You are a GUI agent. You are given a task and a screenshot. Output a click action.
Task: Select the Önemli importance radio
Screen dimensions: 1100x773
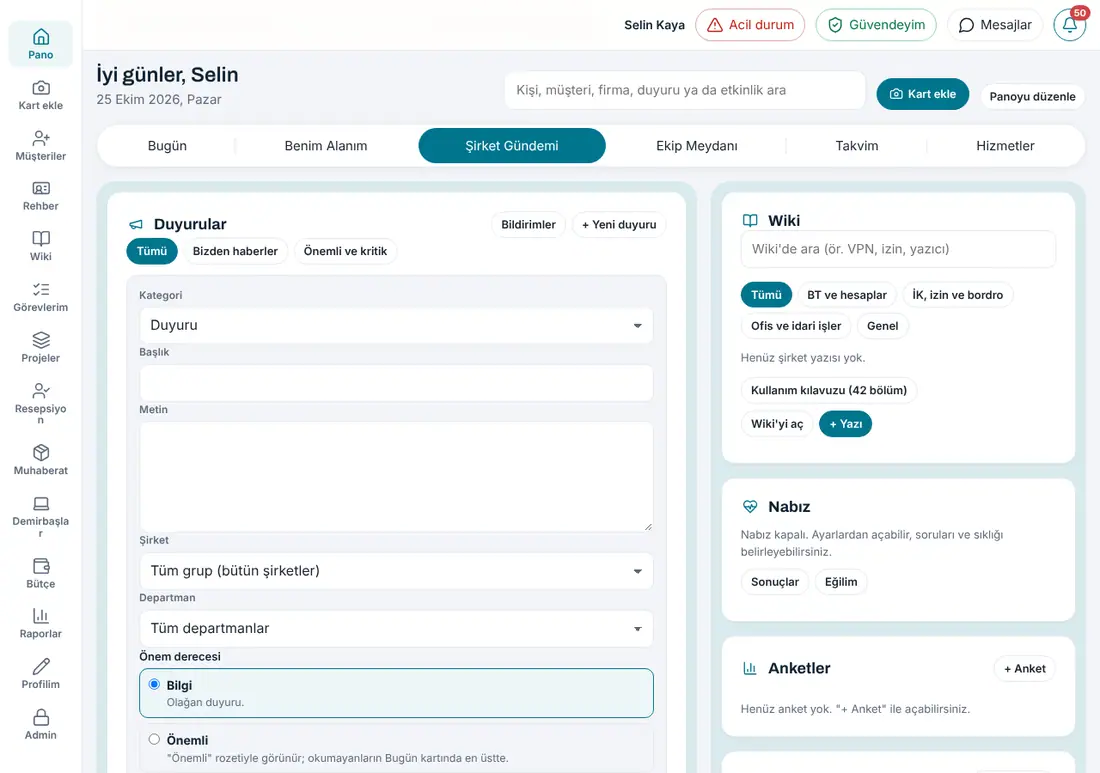click(x=154, y=739)
